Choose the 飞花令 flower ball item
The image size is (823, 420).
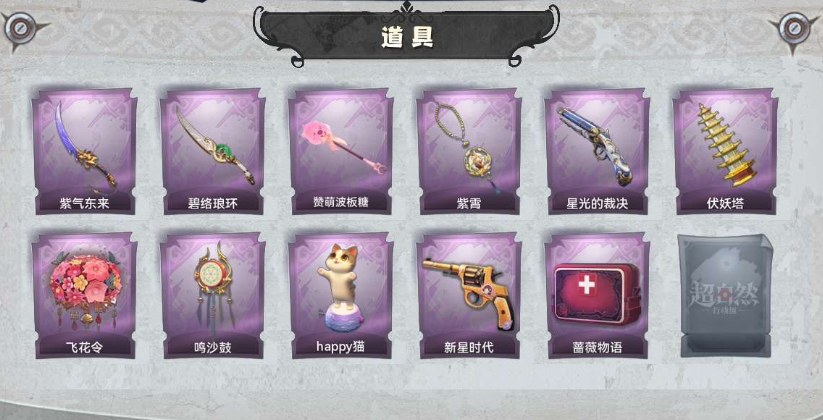[x=85, y=296]
